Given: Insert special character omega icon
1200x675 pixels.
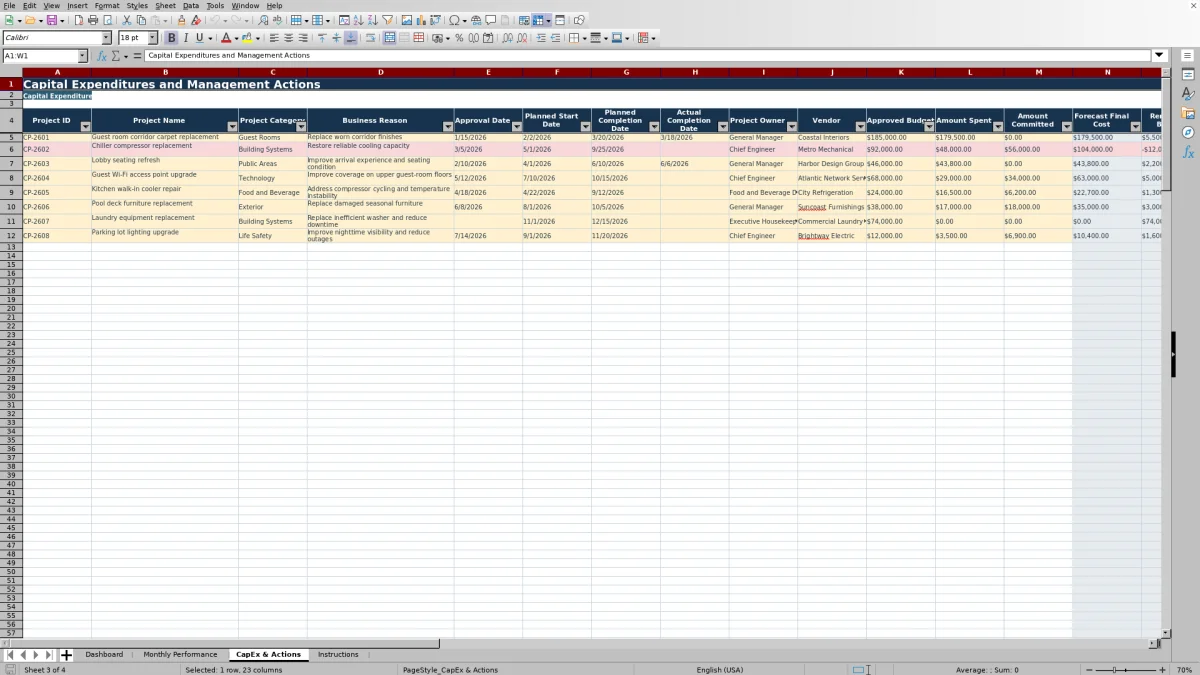Looking at the screenshot, I should [x=455, y=20].
